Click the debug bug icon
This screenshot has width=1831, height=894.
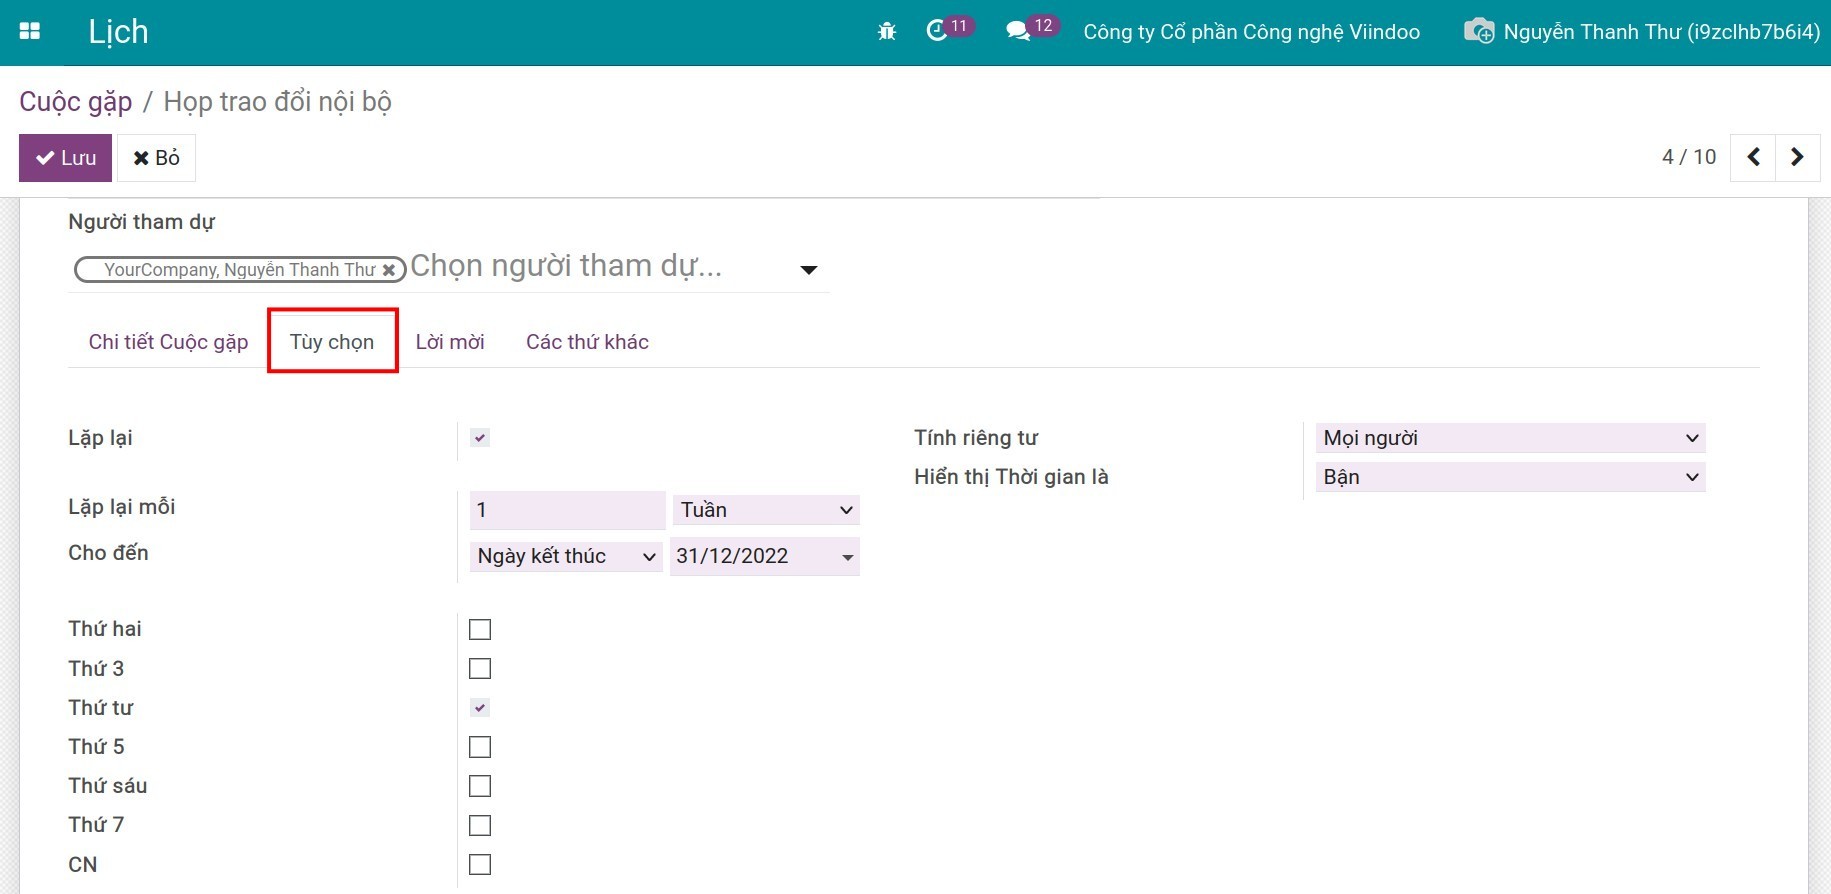[886, 32]
